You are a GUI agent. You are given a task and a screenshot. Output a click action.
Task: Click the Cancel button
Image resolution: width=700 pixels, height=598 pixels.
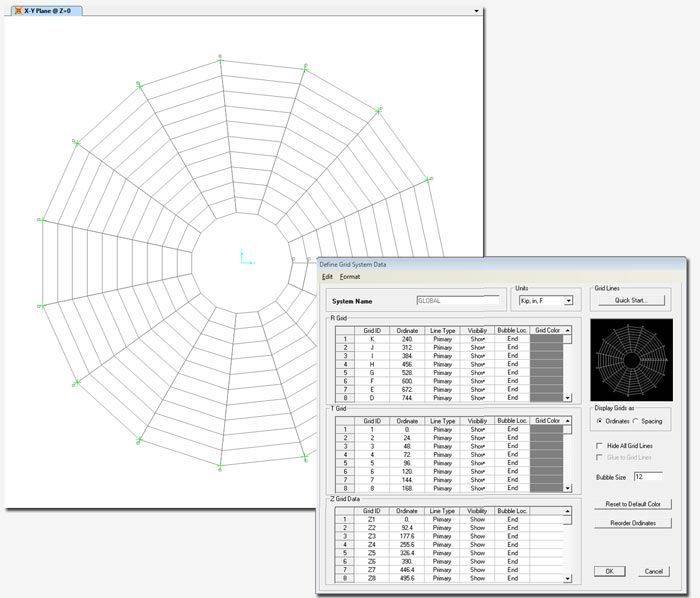654,571
